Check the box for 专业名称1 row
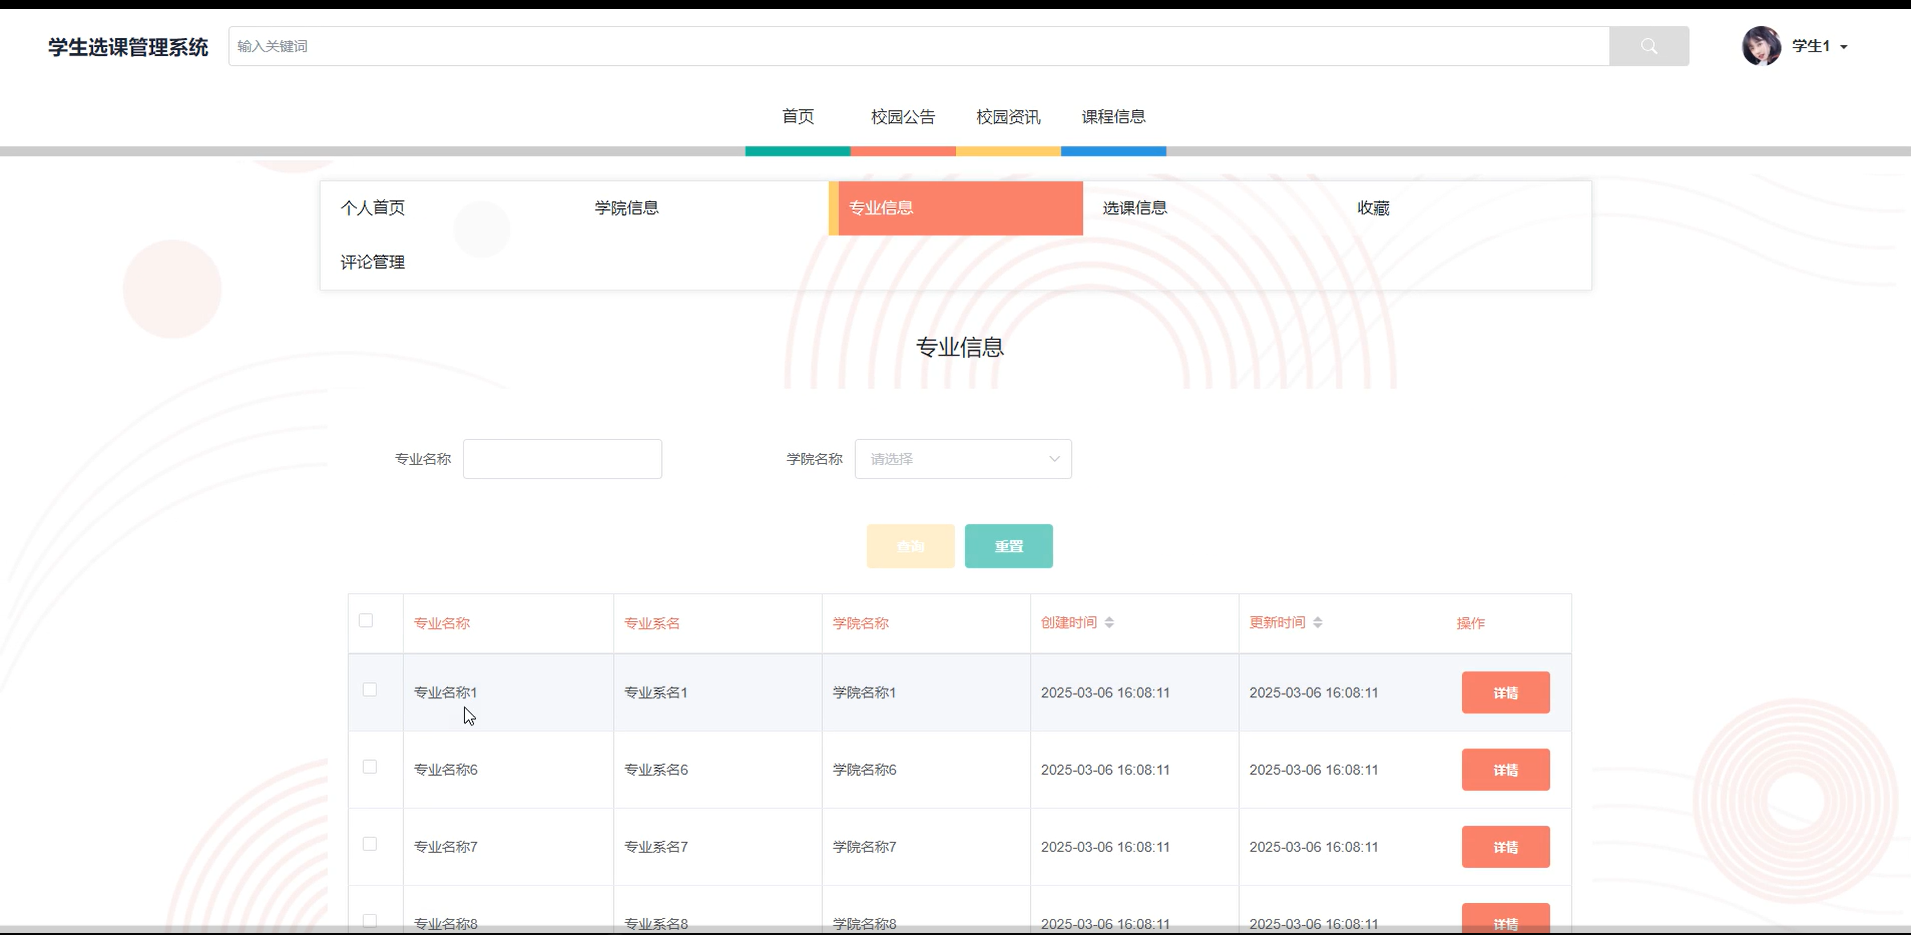The width and height of the screenshot is (1911, 935). (x=370, y=690)
